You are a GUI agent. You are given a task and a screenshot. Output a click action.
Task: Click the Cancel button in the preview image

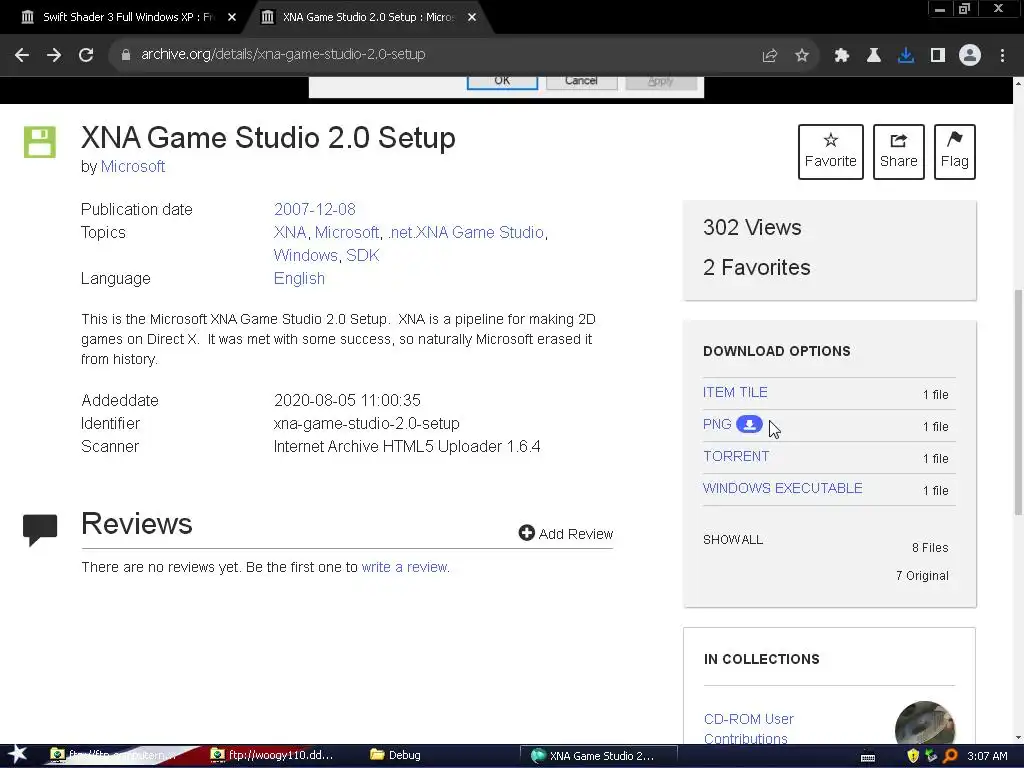[x=581, y=82]
